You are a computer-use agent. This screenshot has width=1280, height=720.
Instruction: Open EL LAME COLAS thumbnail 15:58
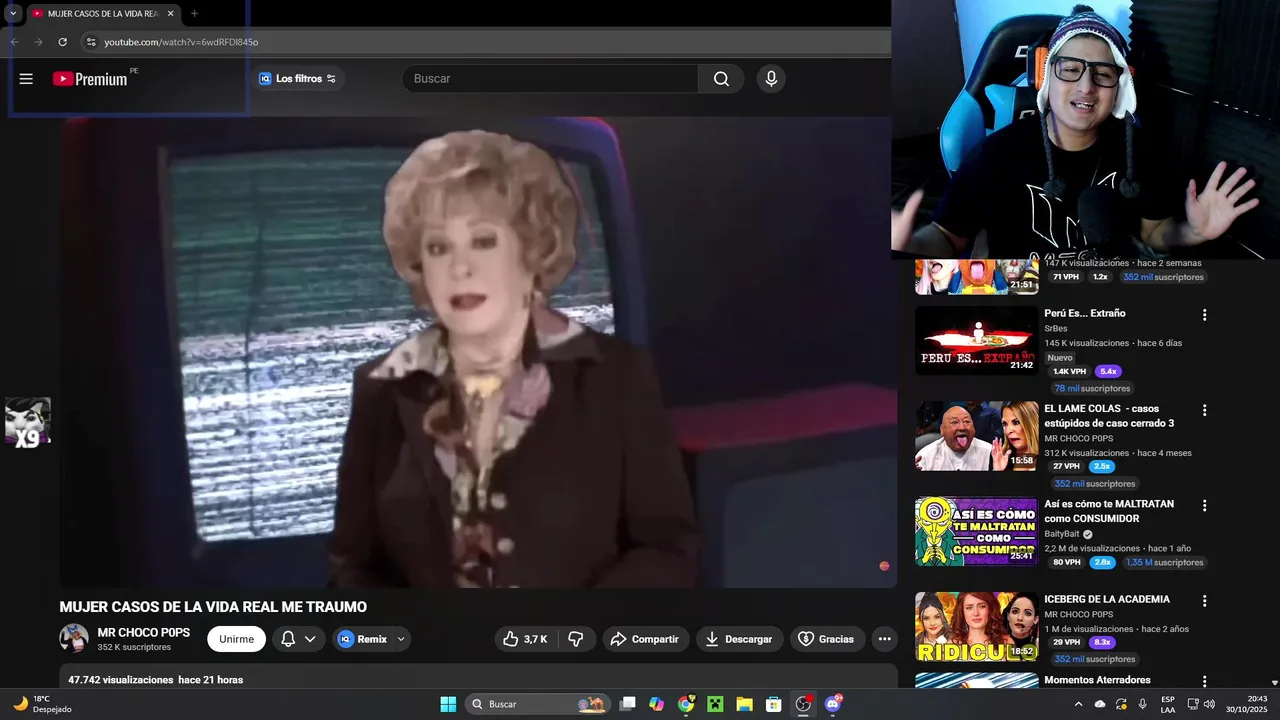[x=977, y=436]
